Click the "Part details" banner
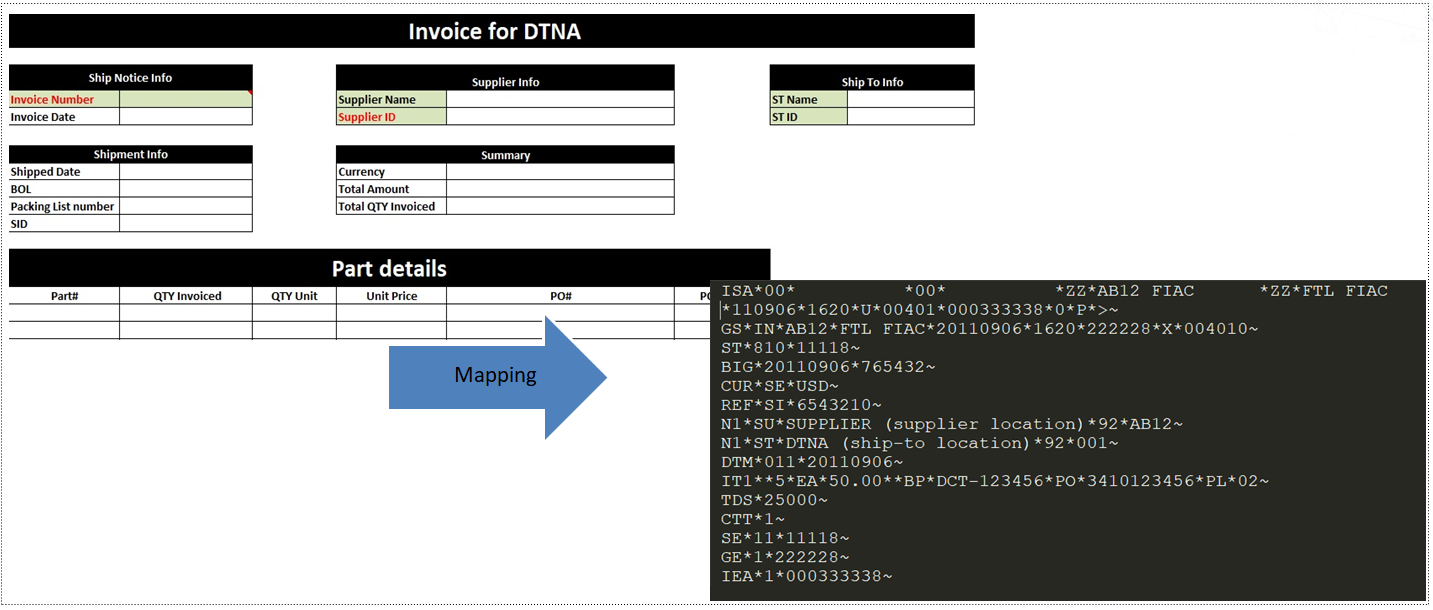The image size is (1433, 610). click(389, 268)
